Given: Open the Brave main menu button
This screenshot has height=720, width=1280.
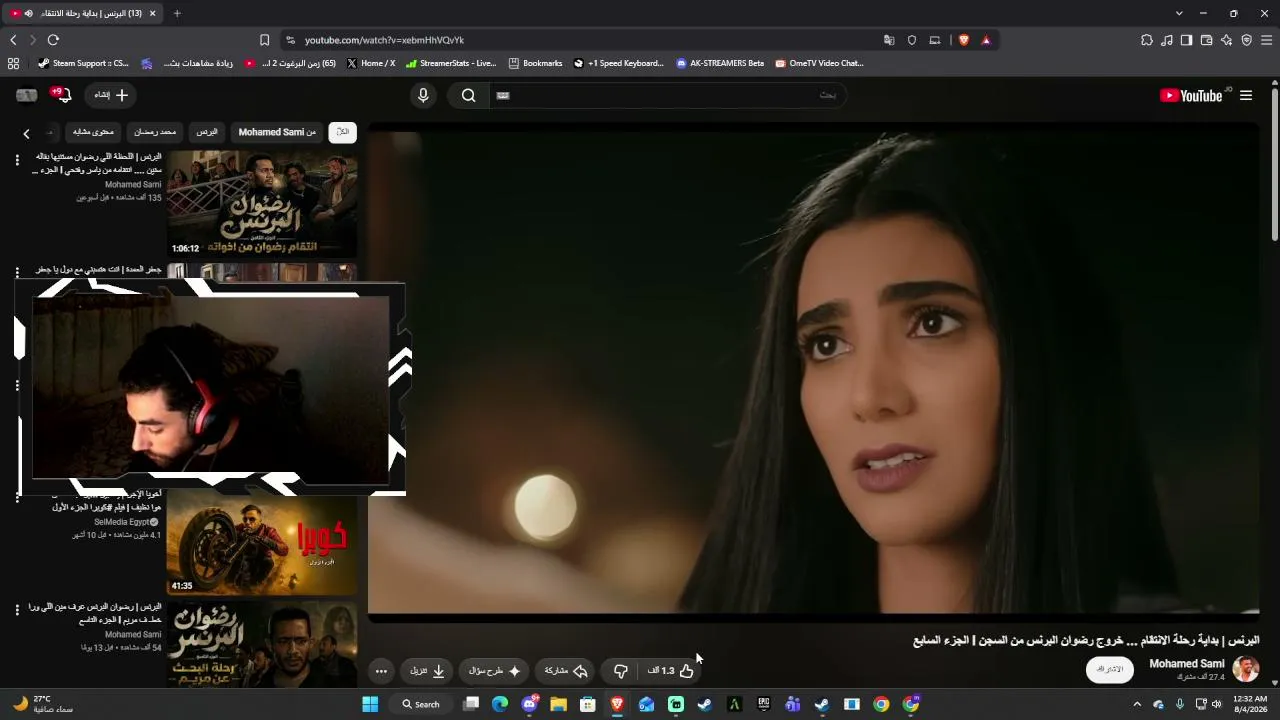Looking at the screenshot, I should 1266,40.
